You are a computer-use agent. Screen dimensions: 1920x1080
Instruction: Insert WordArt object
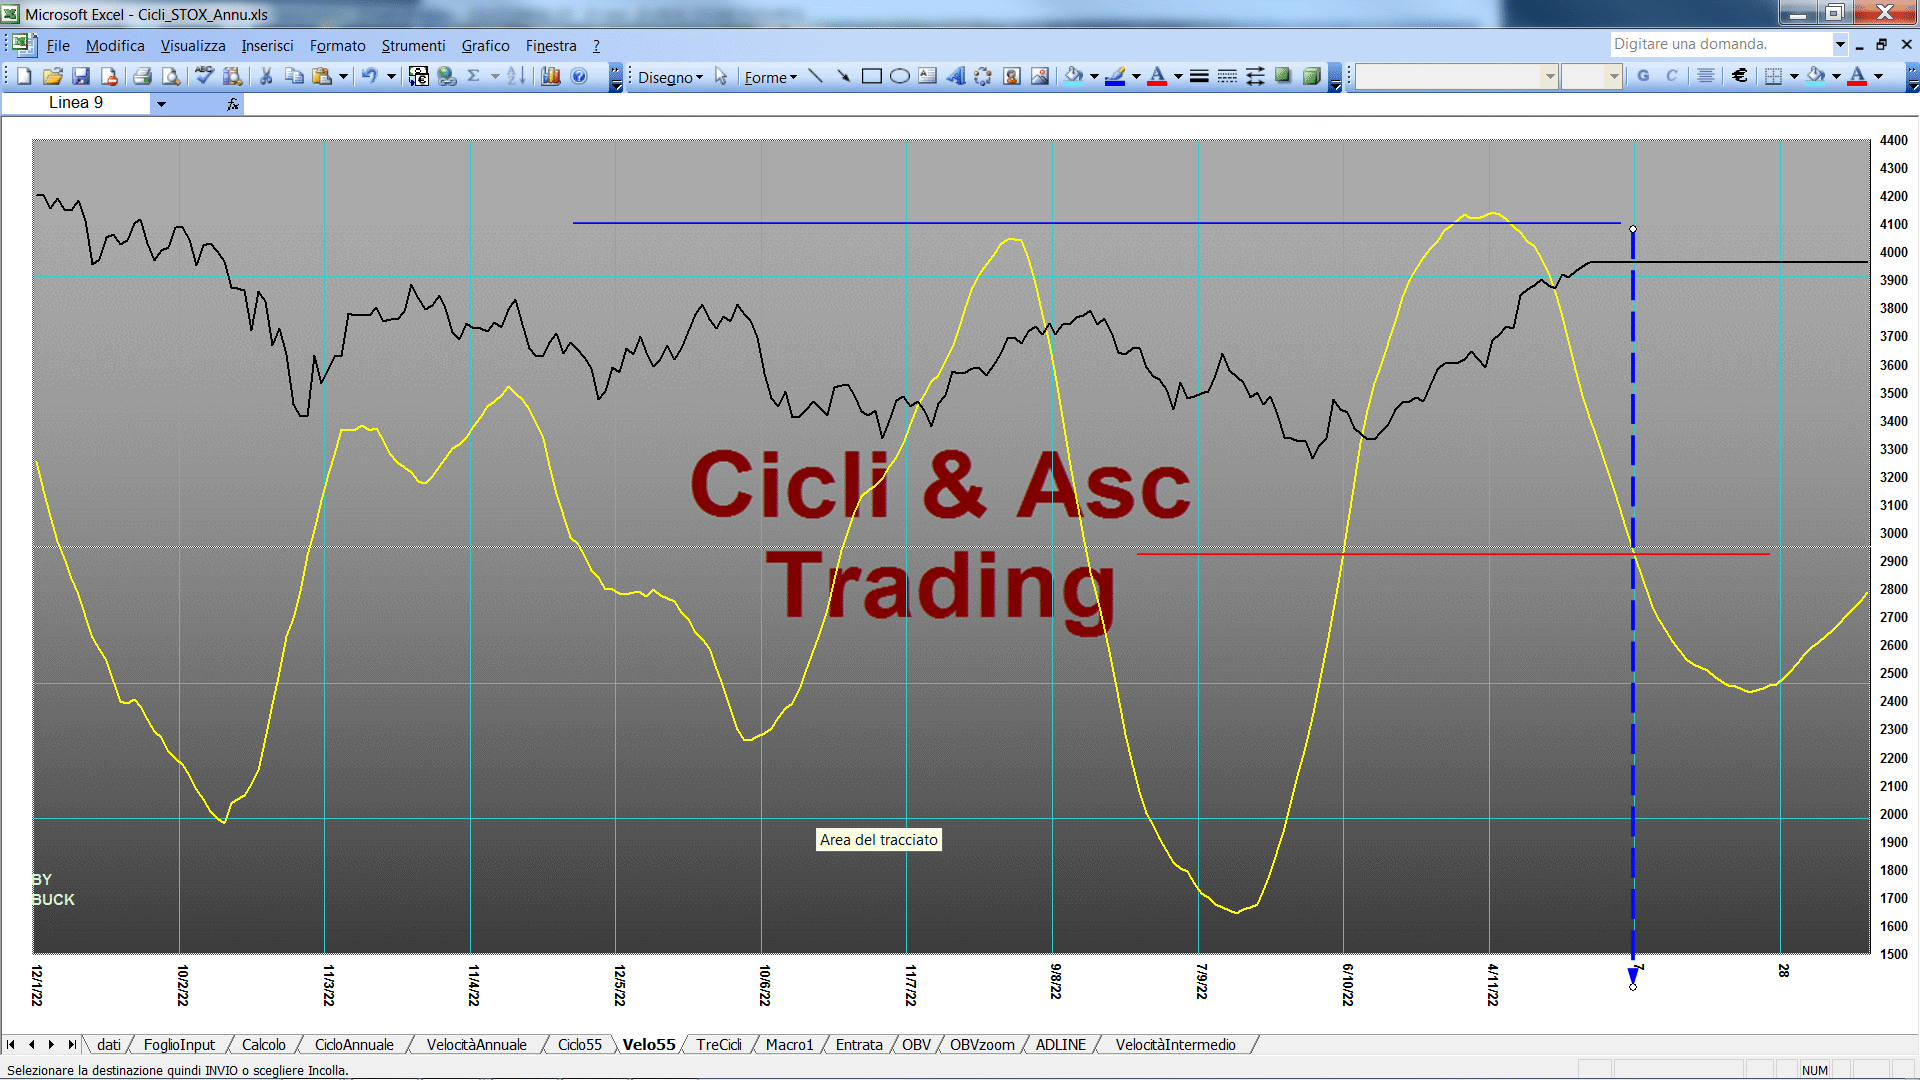[955, 76]
